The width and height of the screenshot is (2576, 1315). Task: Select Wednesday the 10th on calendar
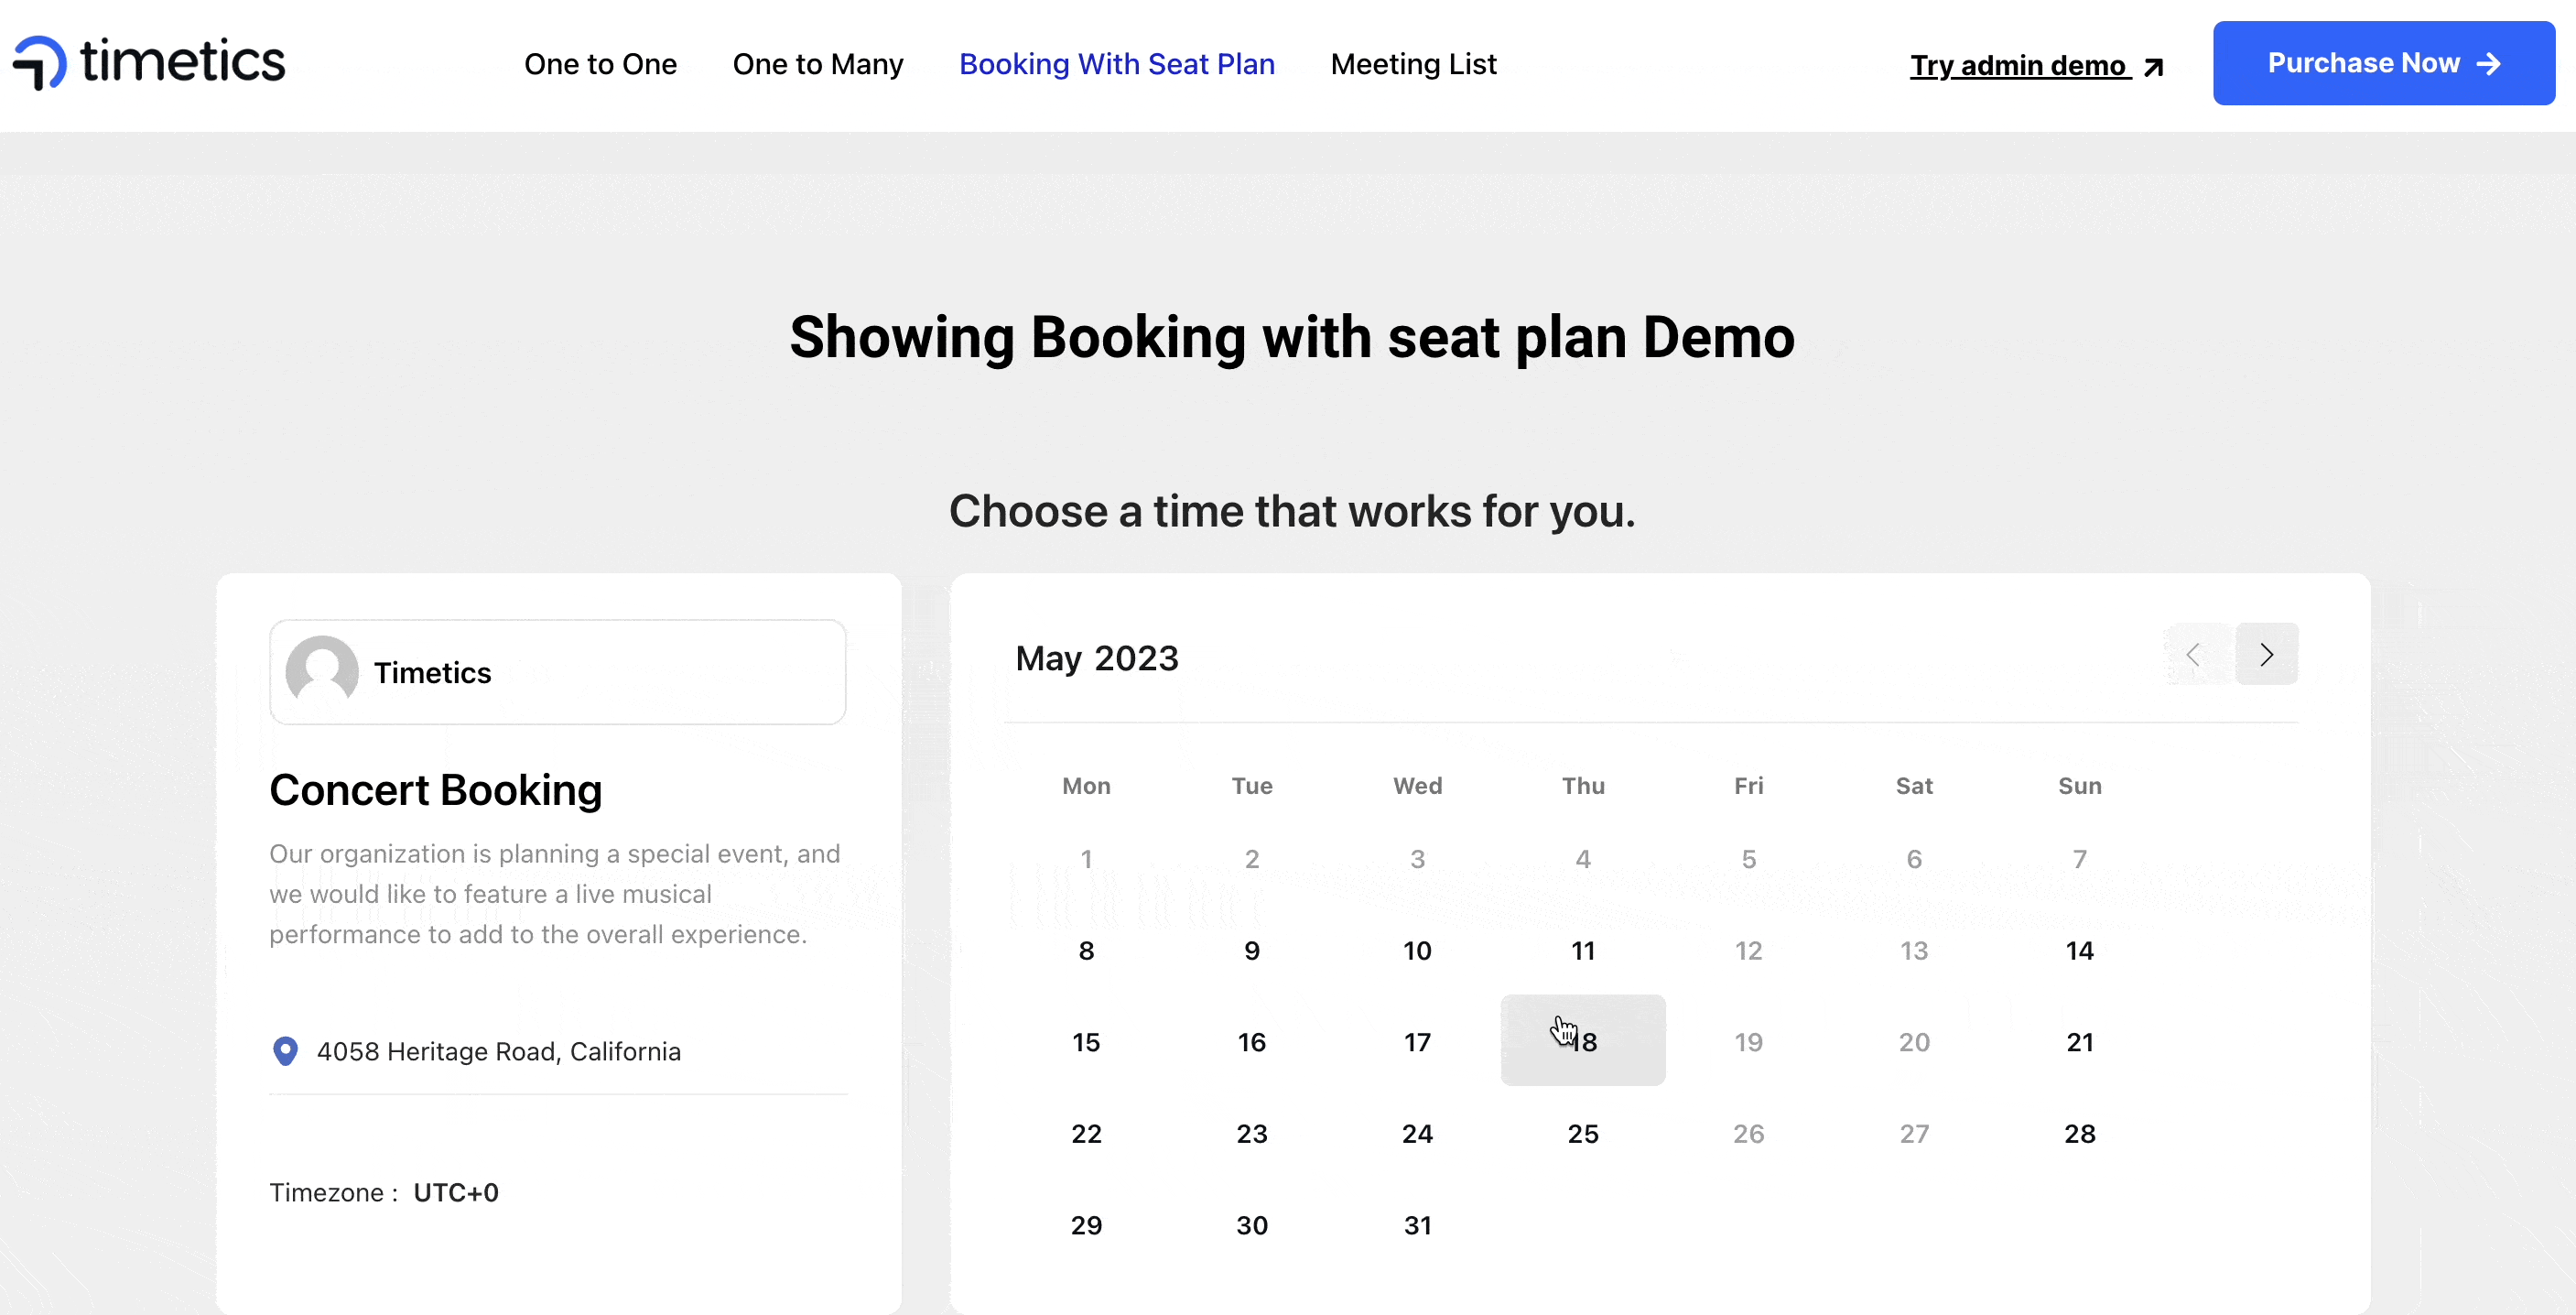1418,951
